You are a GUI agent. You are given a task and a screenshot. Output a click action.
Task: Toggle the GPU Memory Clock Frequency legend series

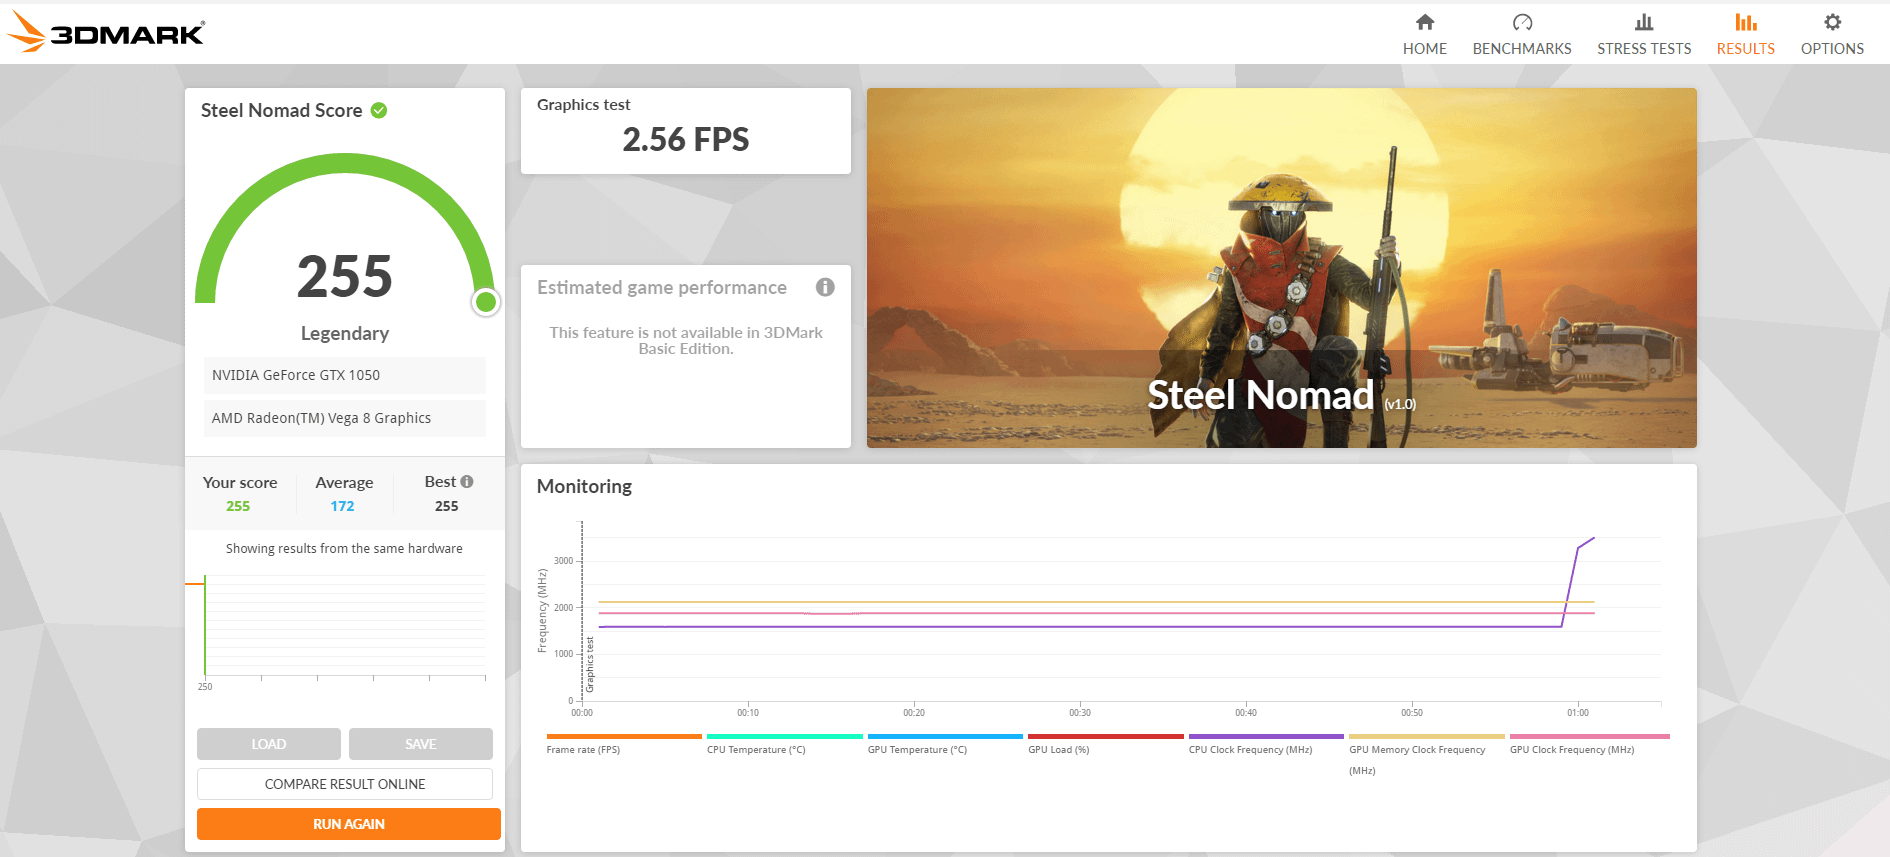click(x=1426, y=755)
